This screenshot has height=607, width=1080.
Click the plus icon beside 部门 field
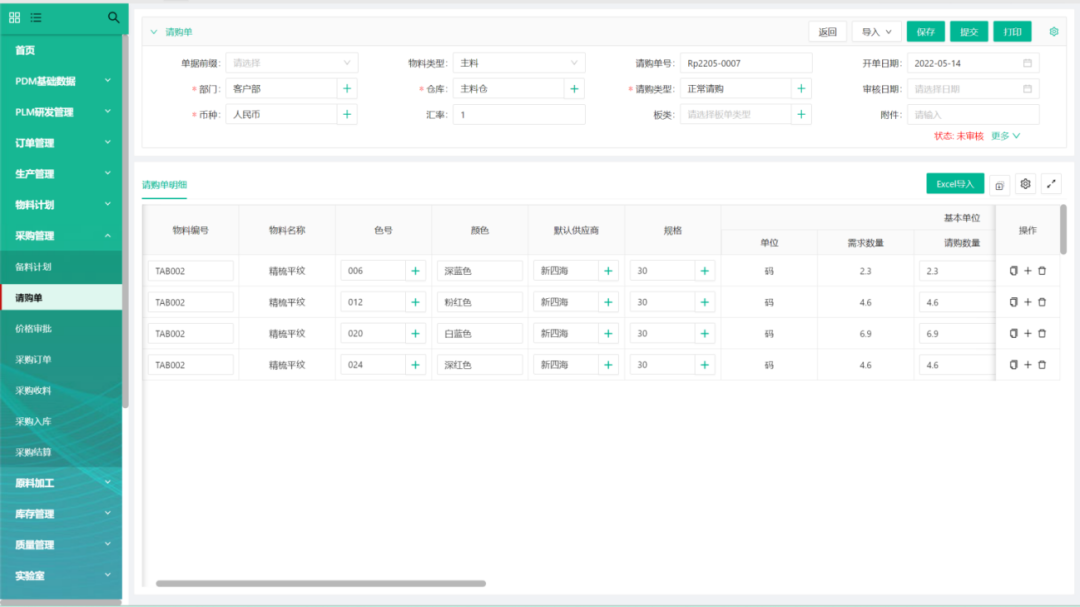[x=347, y=89]
